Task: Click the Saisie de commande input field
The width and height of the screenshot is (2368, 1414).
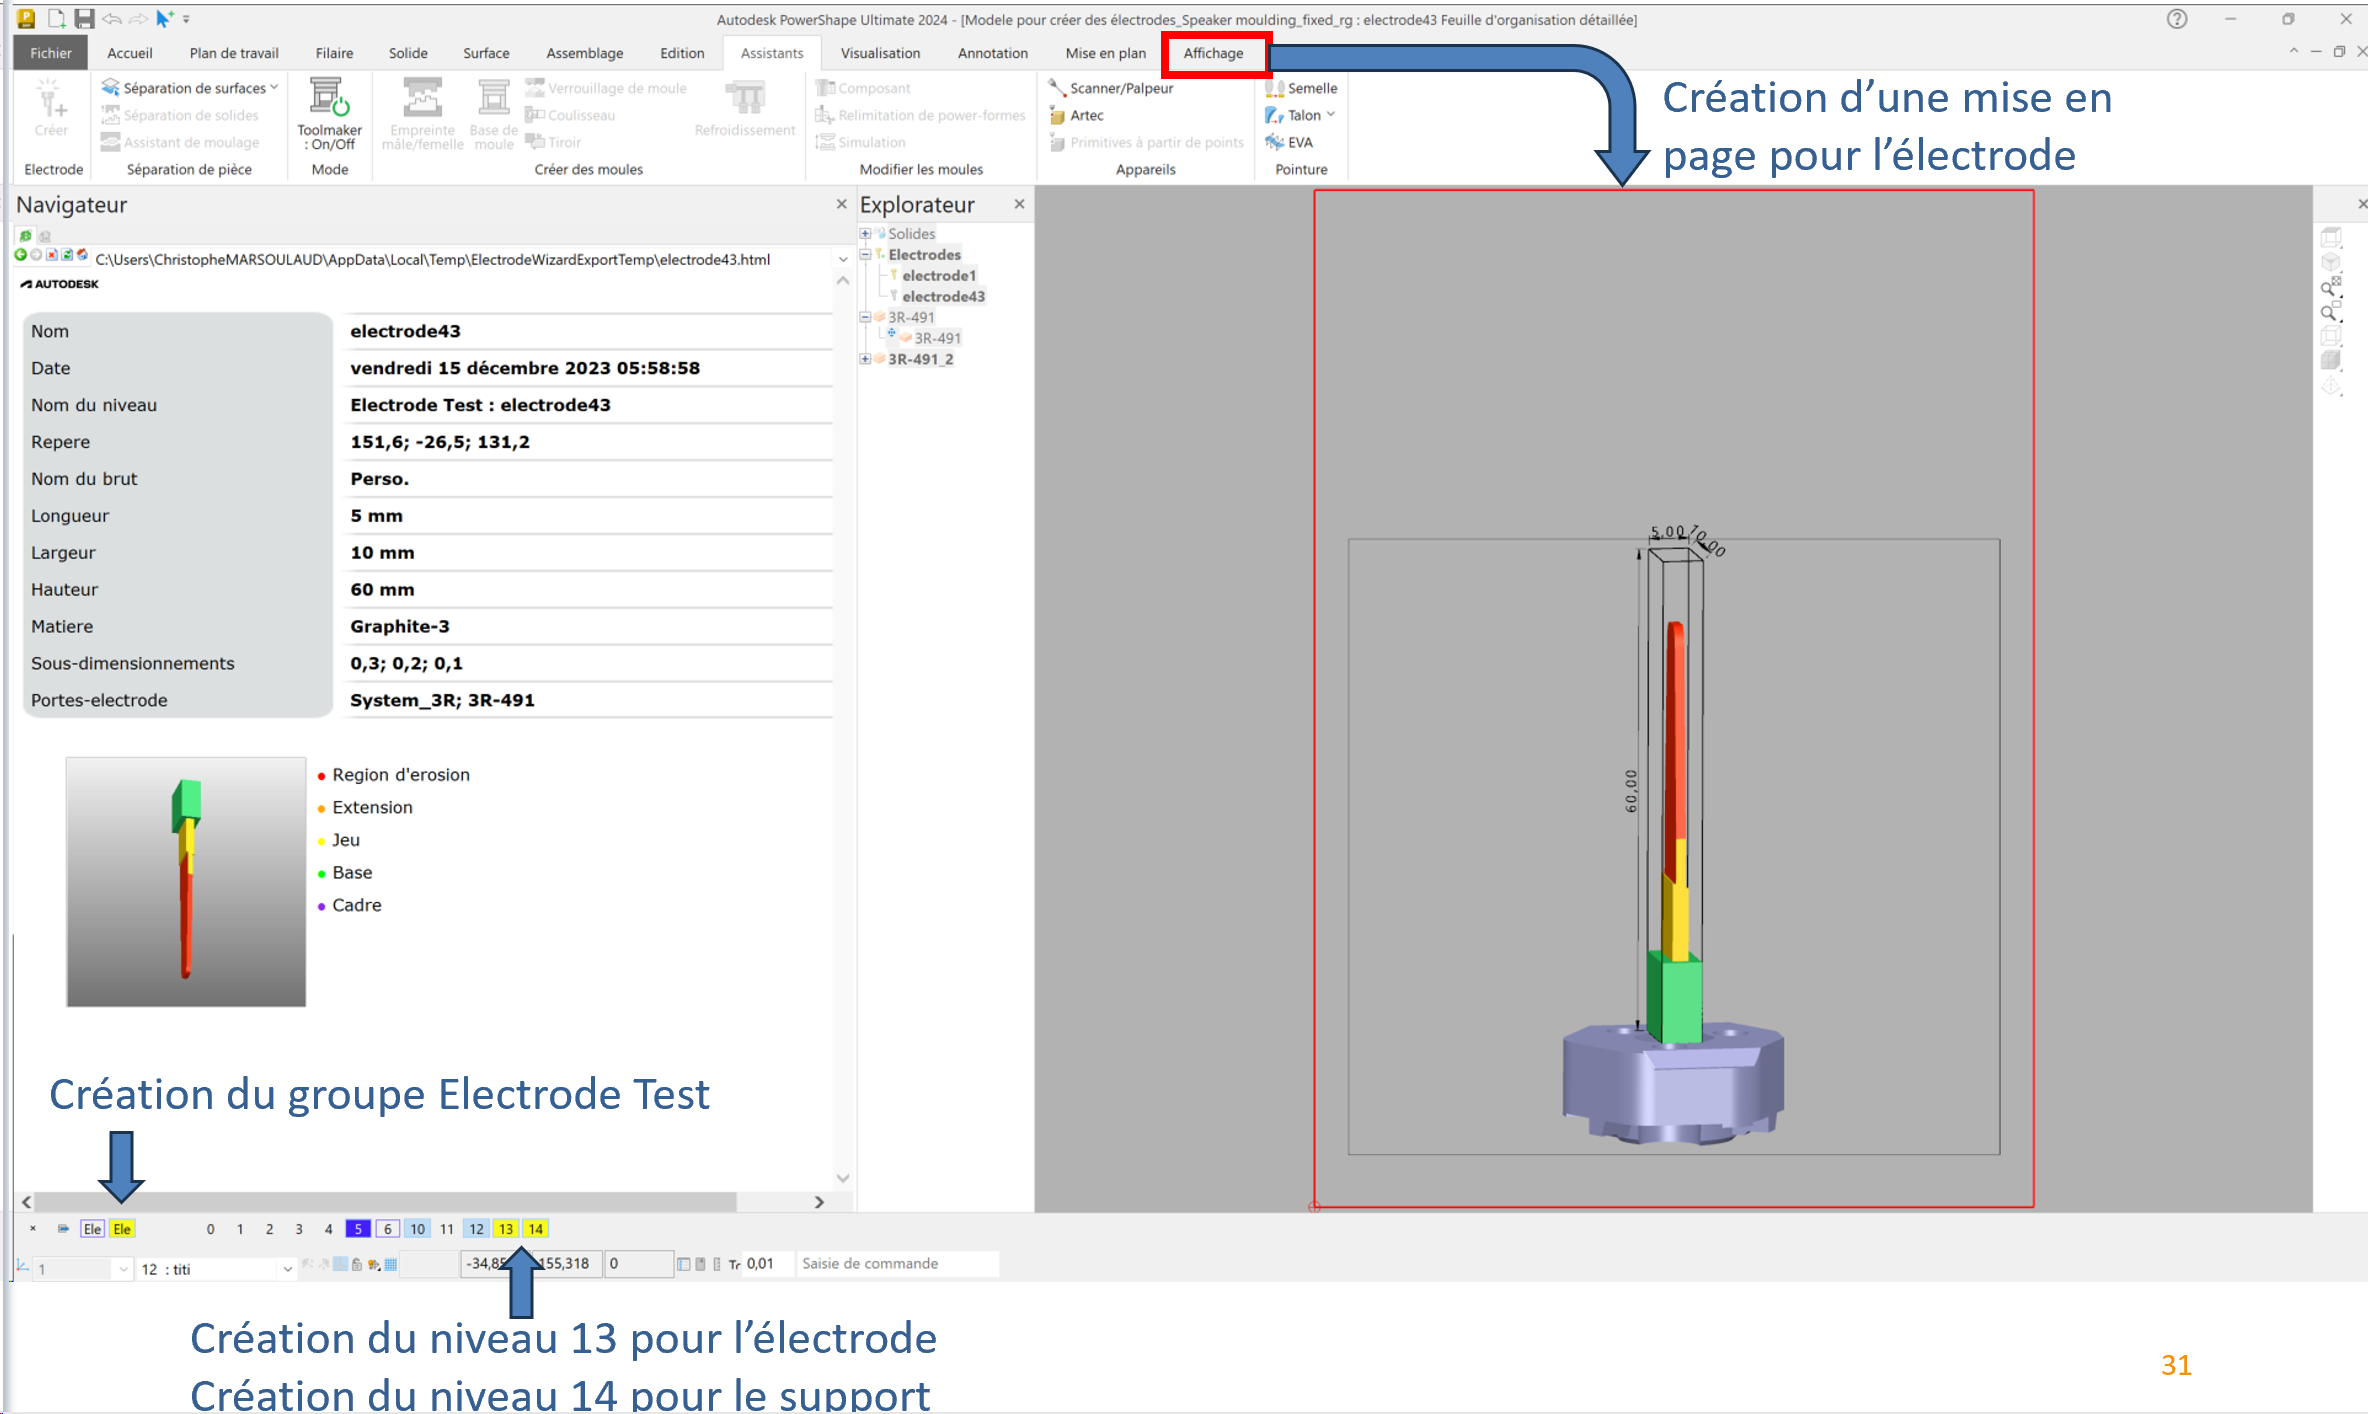Action: (x=897, y=1264)
